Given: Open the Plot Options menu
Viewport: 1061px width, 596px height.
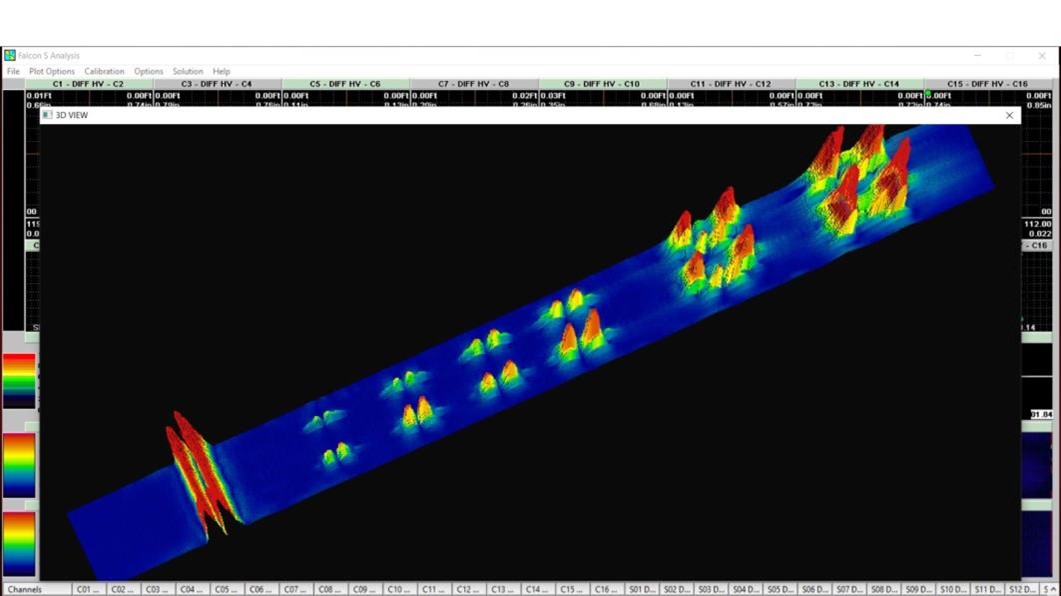Looking at the screenshot, I should [x=52, y=72].
